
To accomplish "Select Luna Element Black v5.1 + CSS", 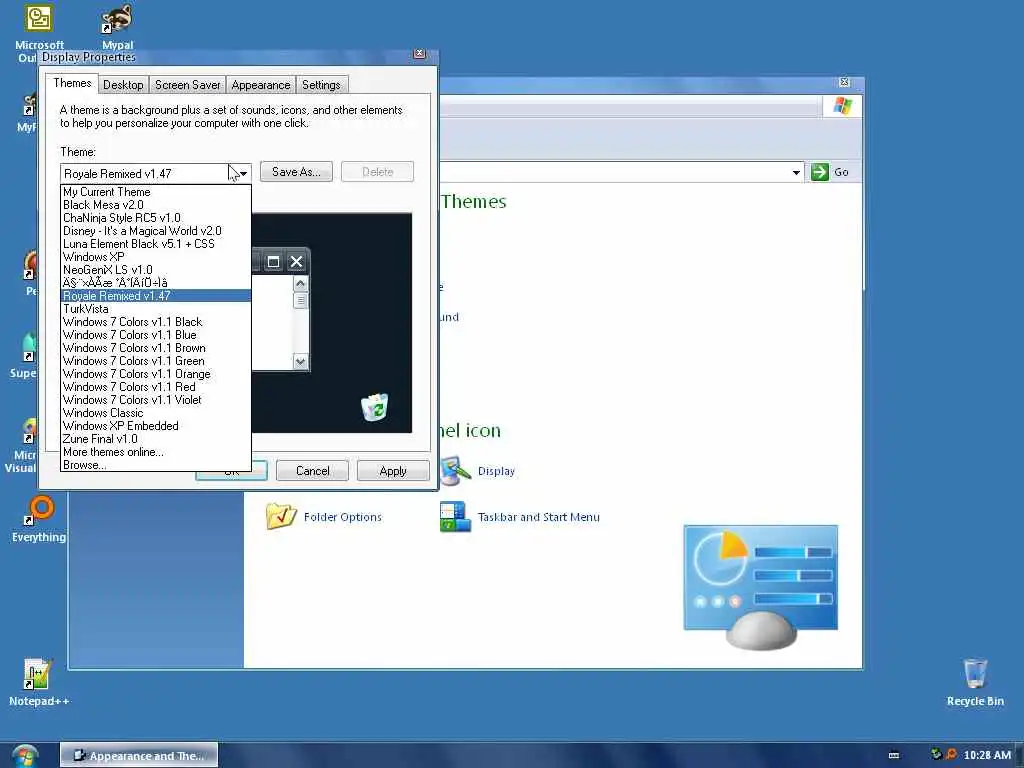I will tap(155, 244).
